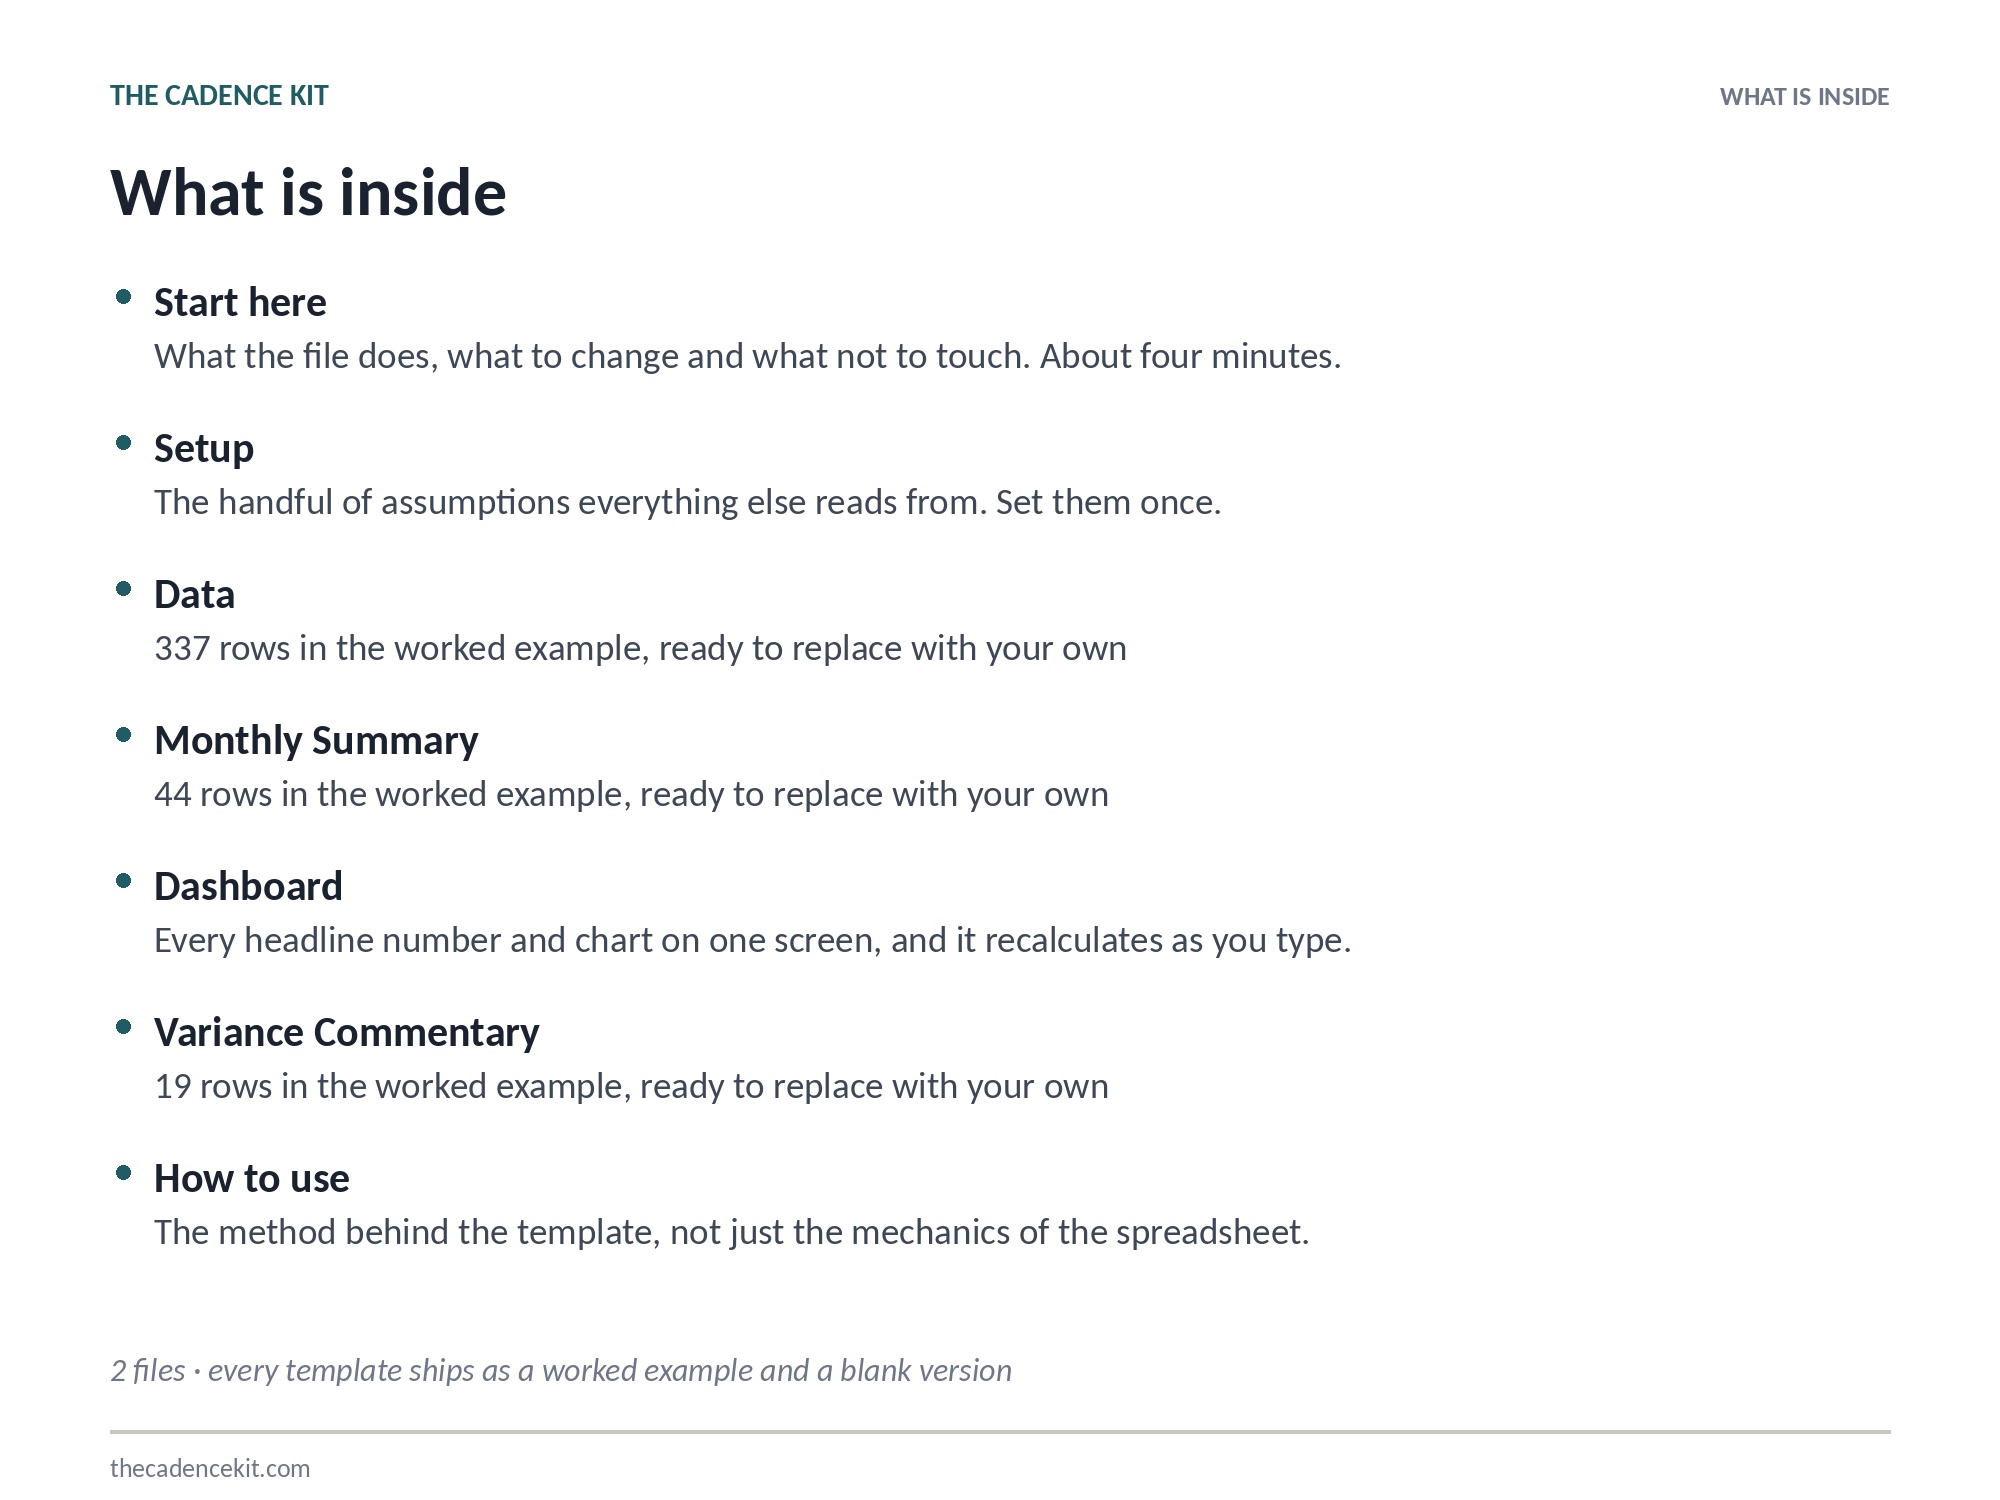Image resolution: width=2000 pixels, height=1500 pixels.
Task: Click the bullet dot beside Data
Action: tap(124, 588)
